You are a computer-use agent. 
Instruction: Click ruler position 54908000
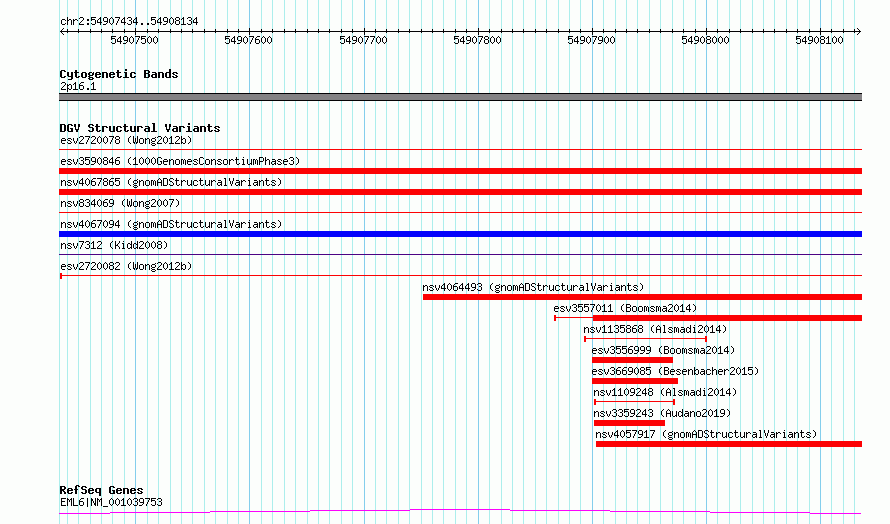706,40
